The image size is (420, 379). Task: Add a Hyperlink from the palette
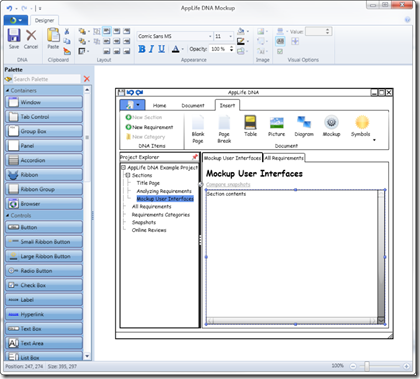(44, 314)
